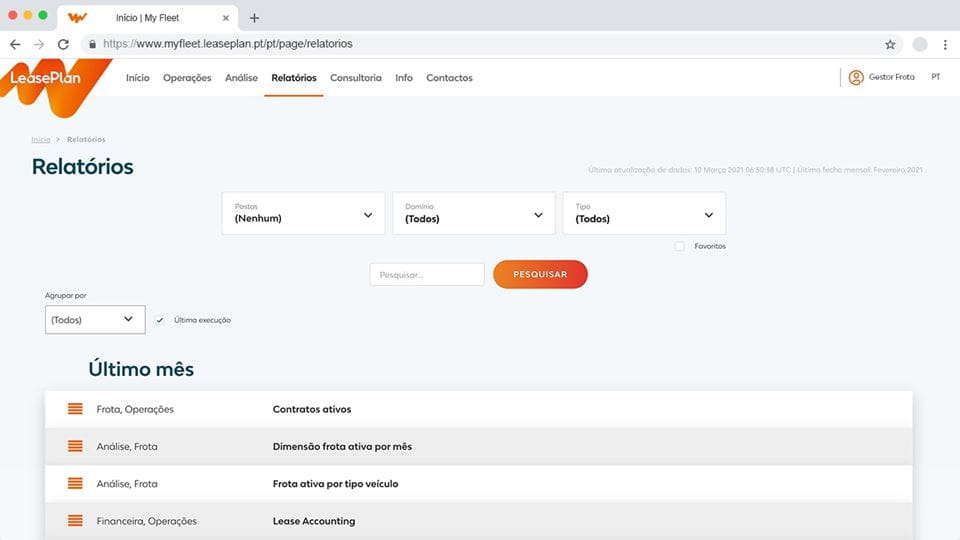960x540 pixels.
Task: Open the Tipo filter dropdown
Action: coord(644,214)
